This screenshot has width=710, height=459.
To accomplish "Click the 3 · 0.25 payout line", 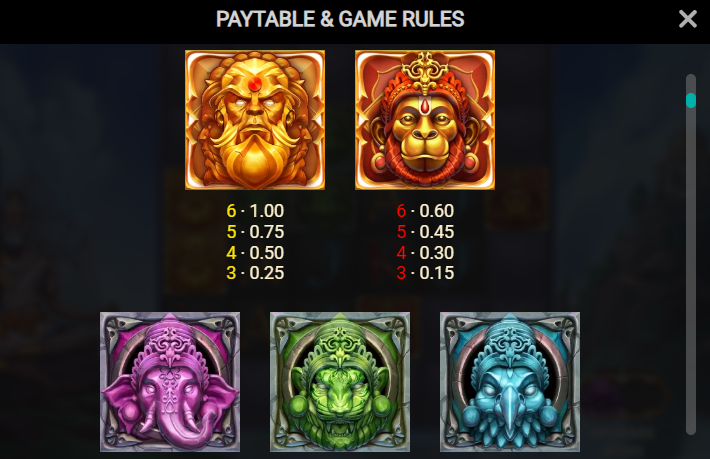I will tap(255, 273).
